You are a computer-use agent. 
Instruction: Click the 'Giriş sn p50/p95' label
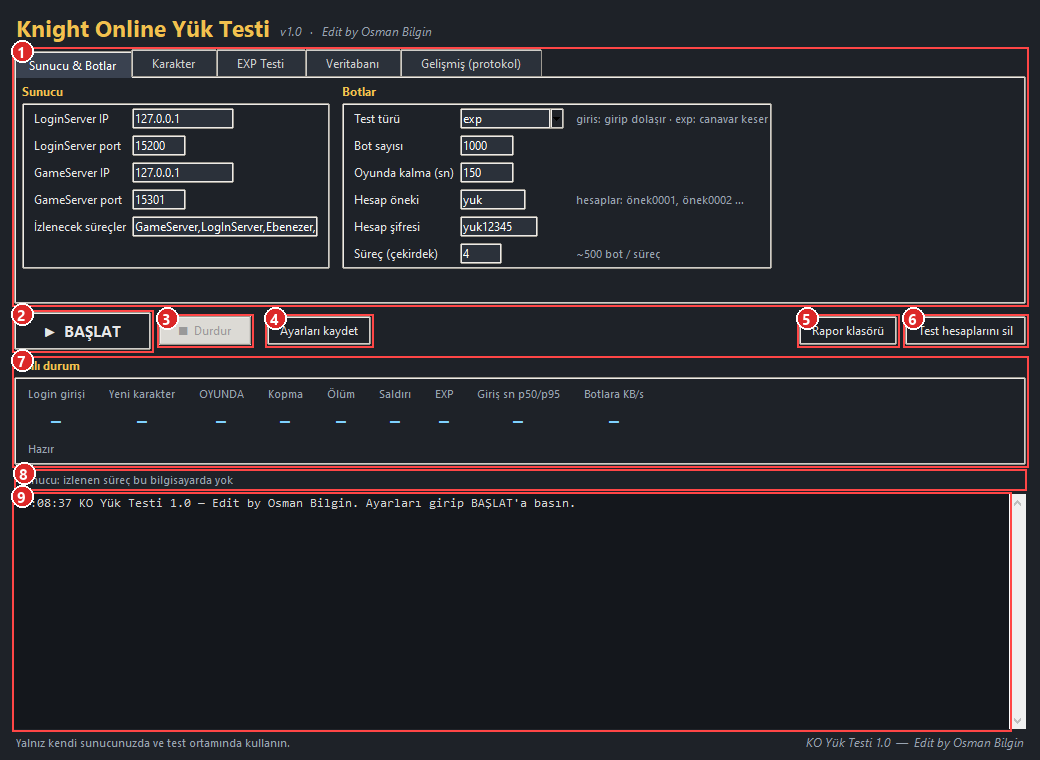click(x=518, y=394)
